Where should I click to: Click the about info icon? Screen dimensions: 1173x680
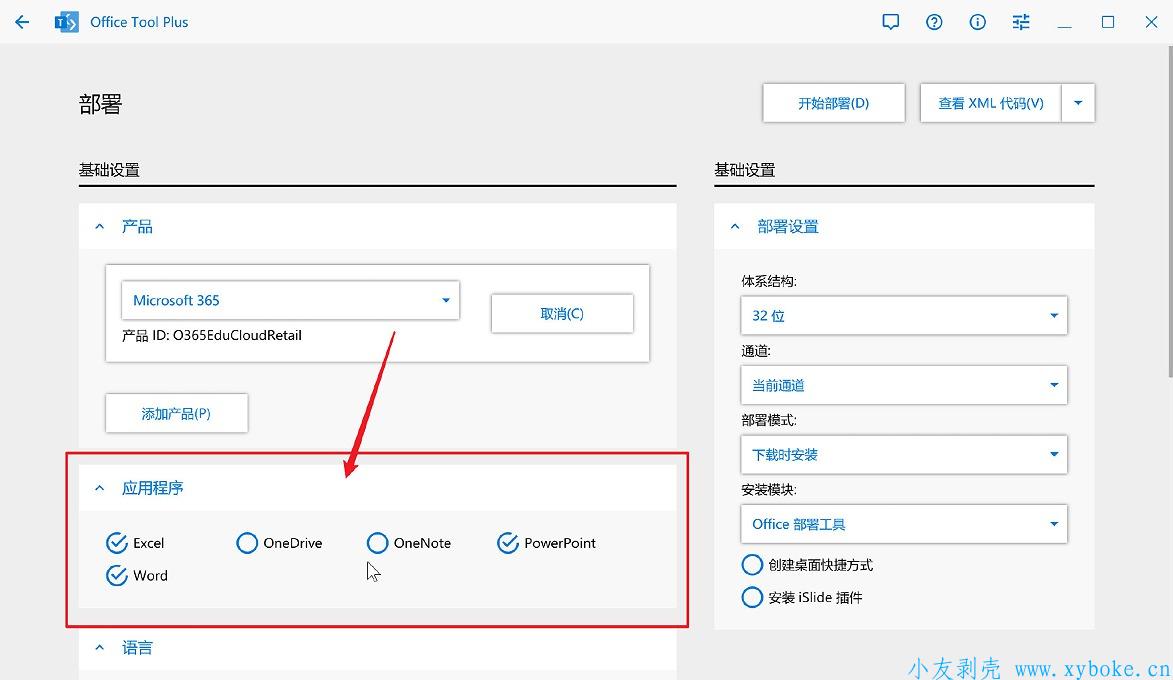tap(977, 22)
